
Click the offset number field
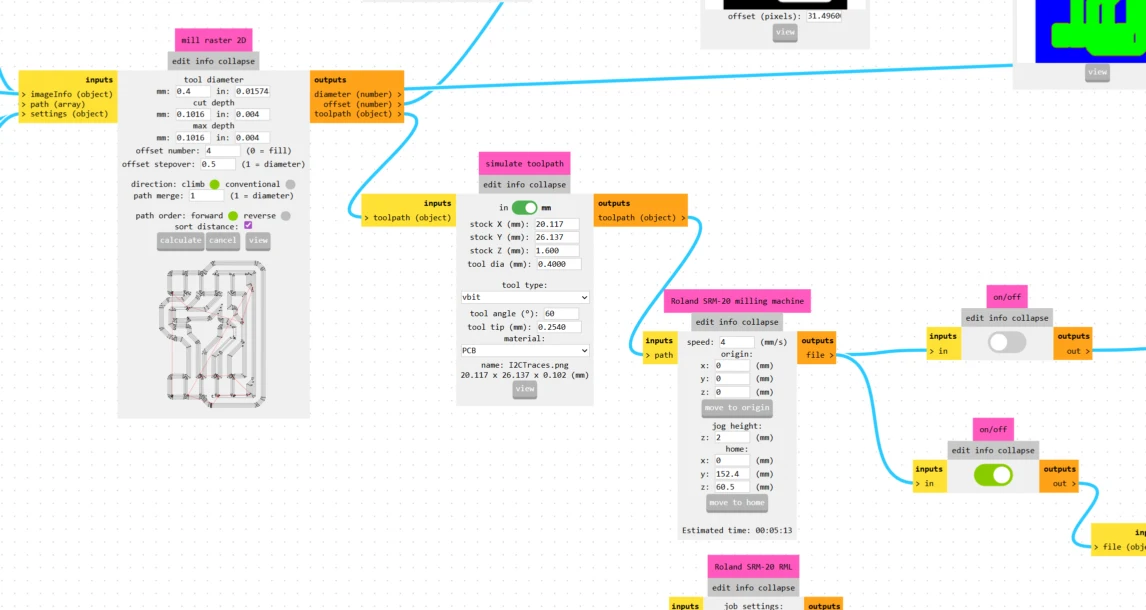pyautogui.click(x=222, y=150)
